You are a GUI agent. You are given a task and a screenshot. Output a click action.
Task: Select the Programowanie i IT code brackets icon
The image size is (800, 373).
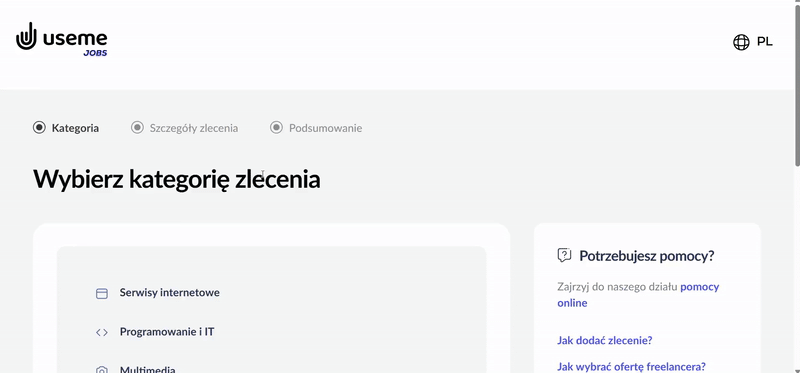102,333
